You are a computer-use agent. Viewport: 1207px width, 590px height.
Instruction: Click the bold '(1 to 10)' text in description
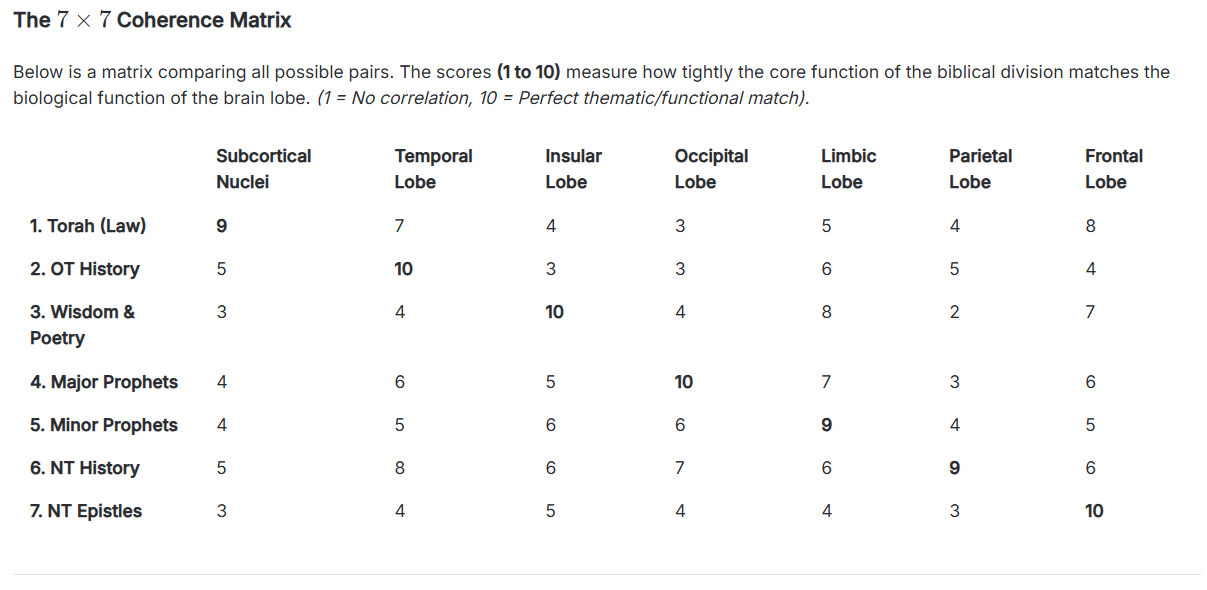pos(529,72)
